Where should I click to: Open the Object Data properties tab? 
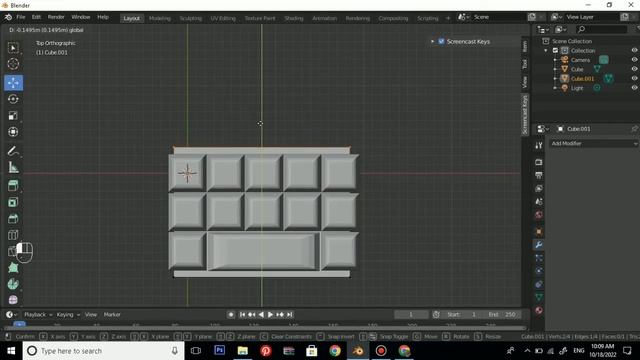(539, 297)
